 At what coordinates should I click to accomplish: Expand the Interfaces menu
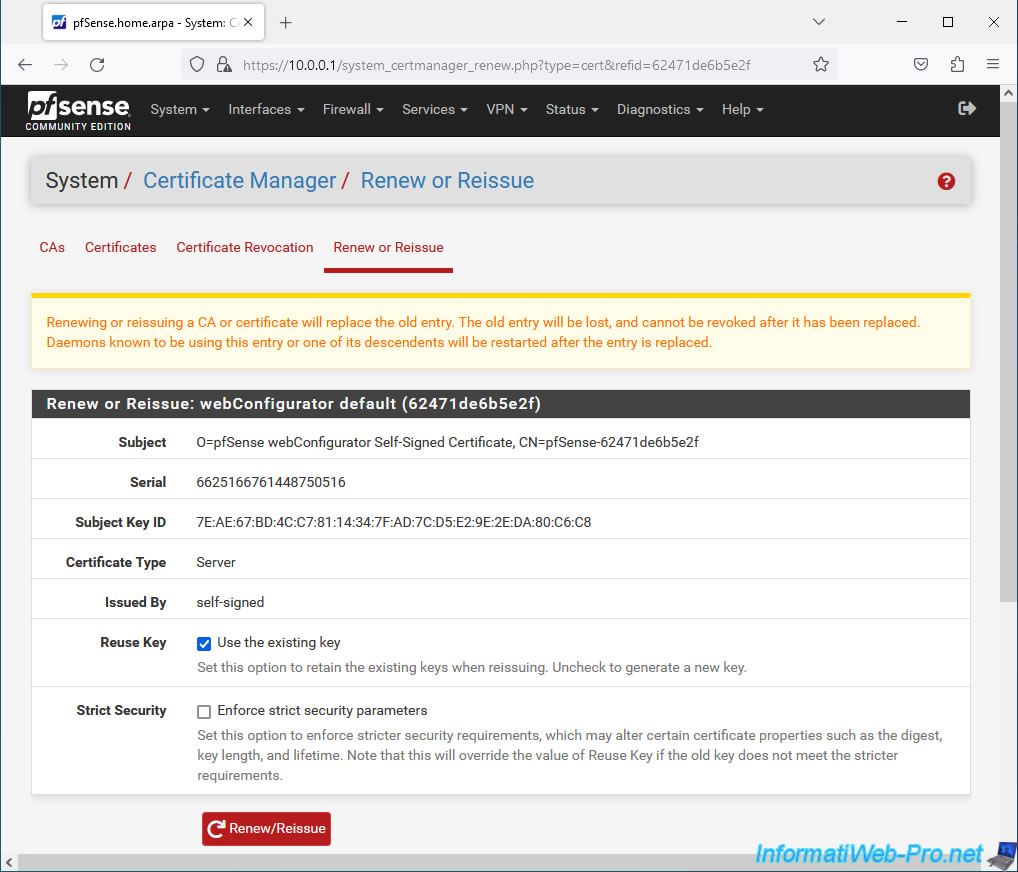(x=266, y=109)
